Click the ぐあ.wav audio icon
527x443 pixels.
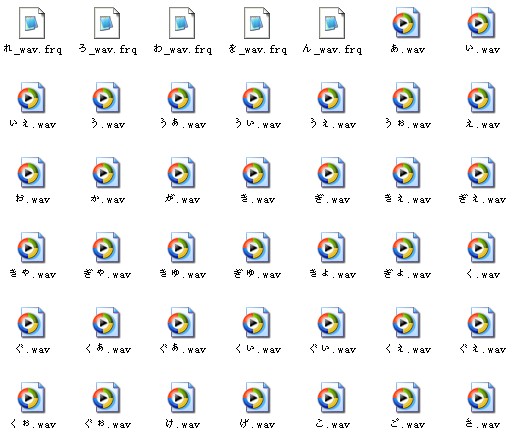(181, 322)
